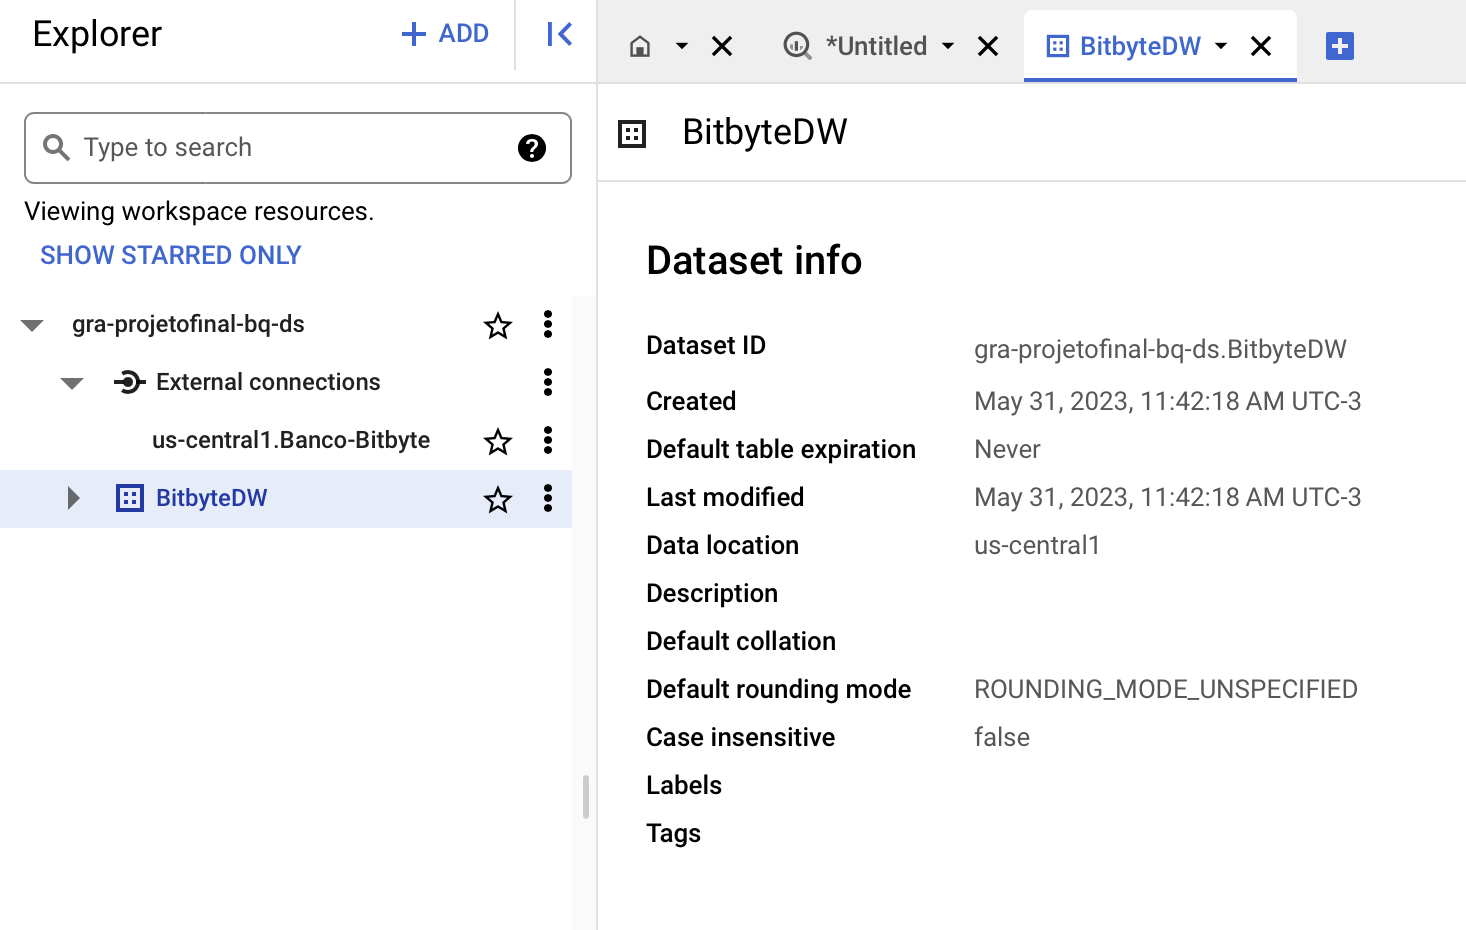Star the BitbyteDW dataset
Screen dimensions: 1466x930
[x=498, y=499]
